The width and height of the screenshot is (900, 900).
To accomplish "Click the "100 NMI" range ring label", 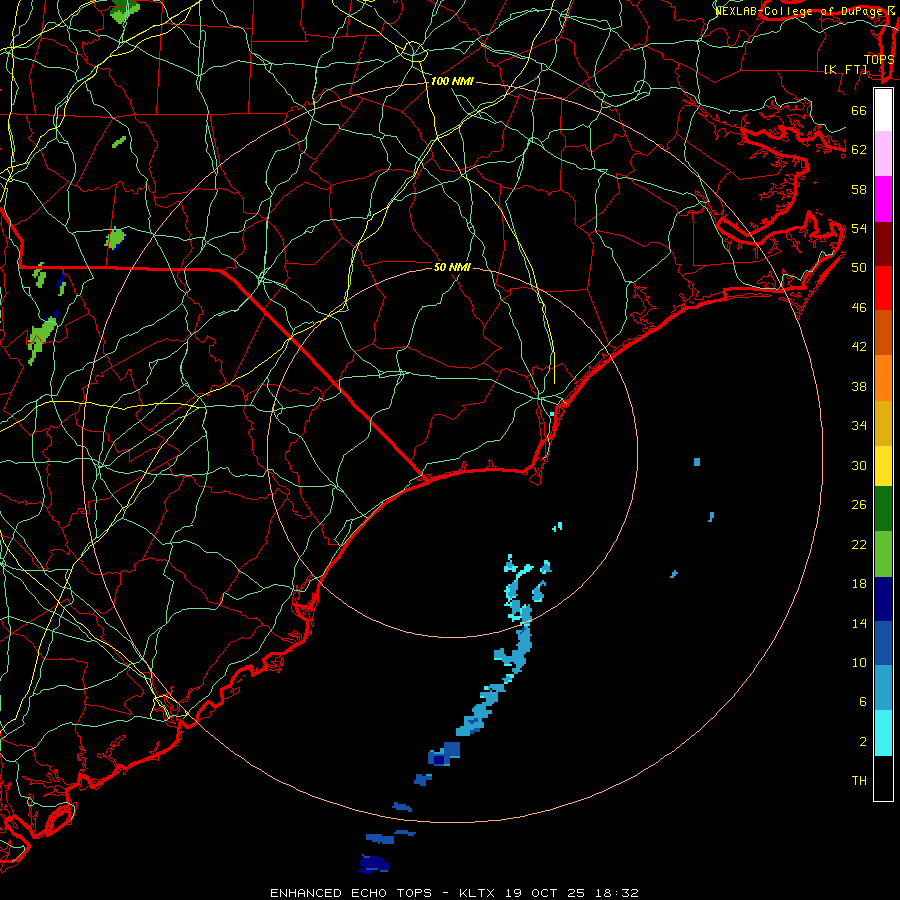I will (452, 81).
